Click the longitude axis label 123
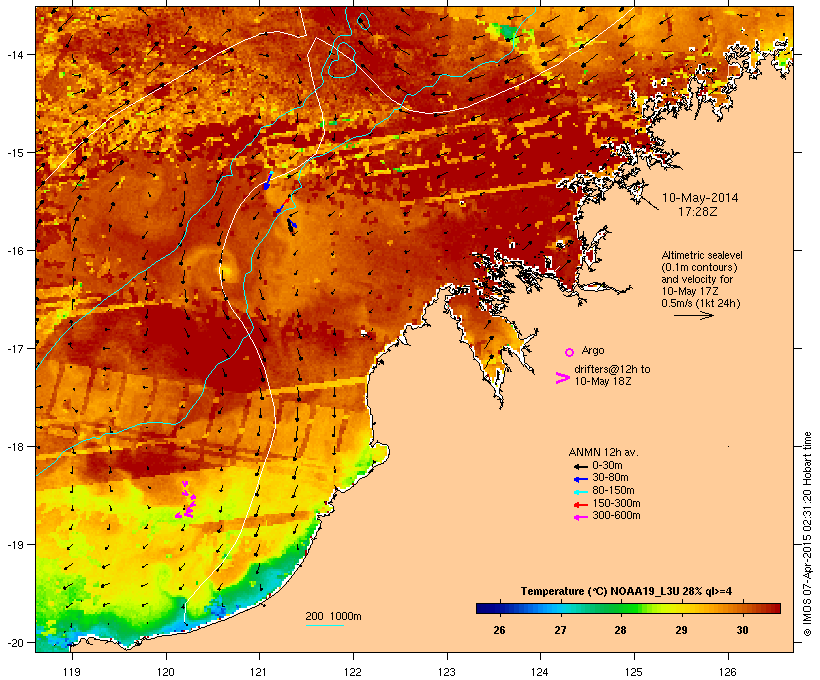 pyautogui.click(x=447, y=672)
